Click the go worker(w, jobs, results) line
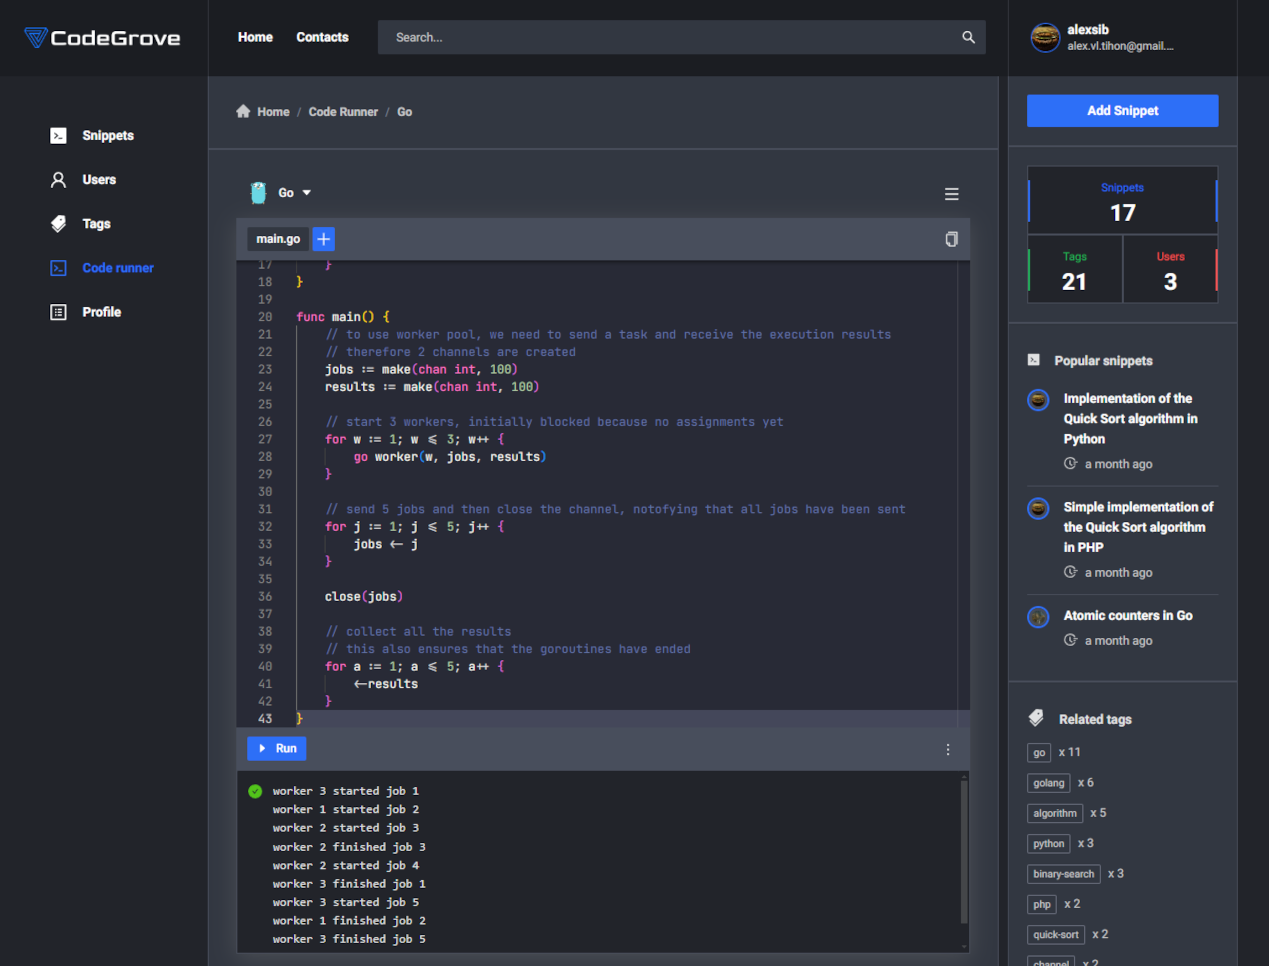Screen dimensions: 1269x966 pyautogui.click(x=450, y=457)
